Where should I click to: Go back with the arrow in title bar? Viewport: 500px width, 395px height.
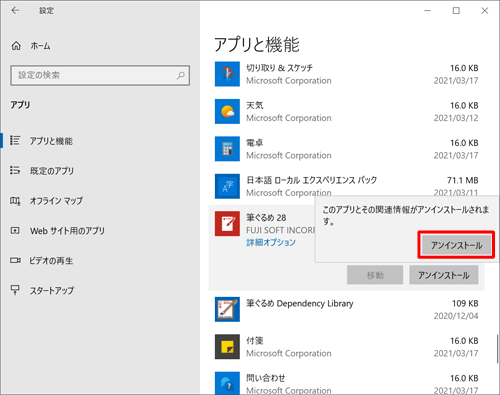click(x=15, y=11)
